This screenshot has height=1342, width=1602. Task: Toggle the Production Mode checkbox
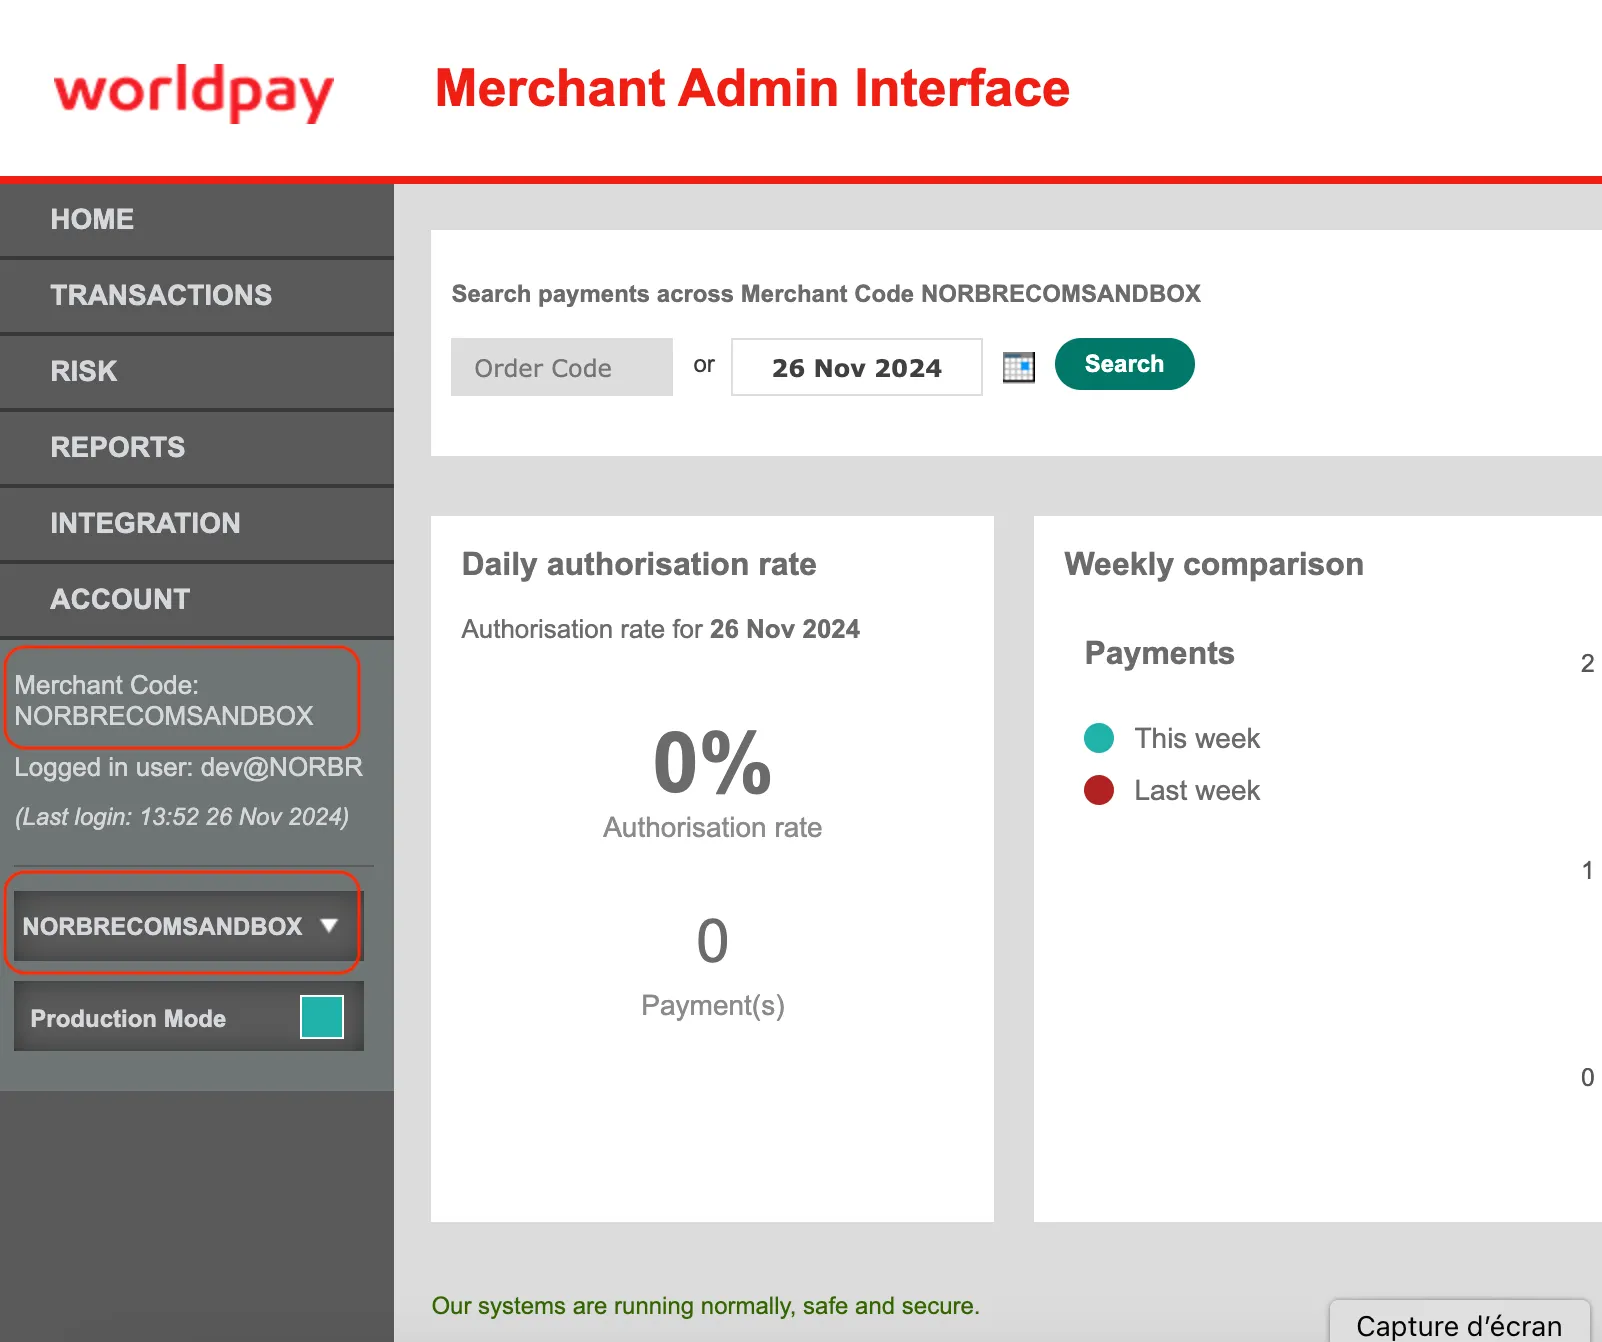pyautogui.click(x=322, y=1017)
